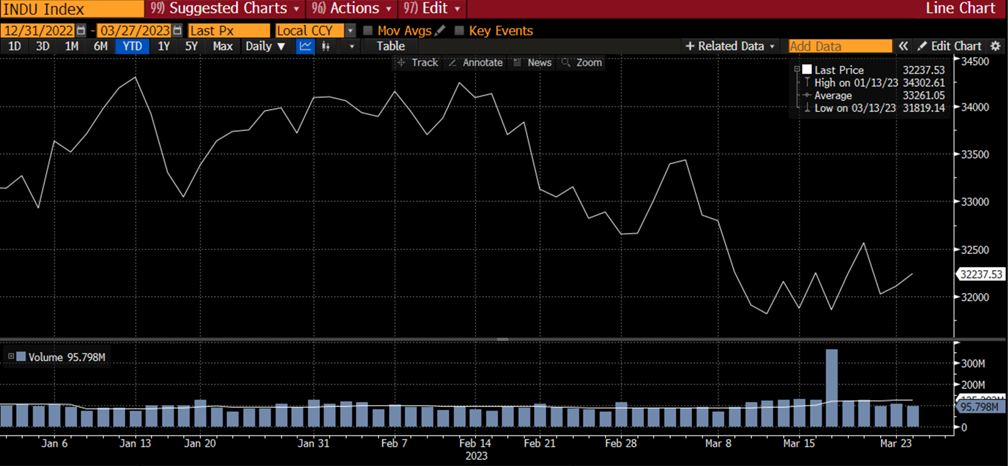Click the 95.798M volume axis label
Viewport: 1008px width, 466px height.
pyautogui.click(x=981, y=407)
